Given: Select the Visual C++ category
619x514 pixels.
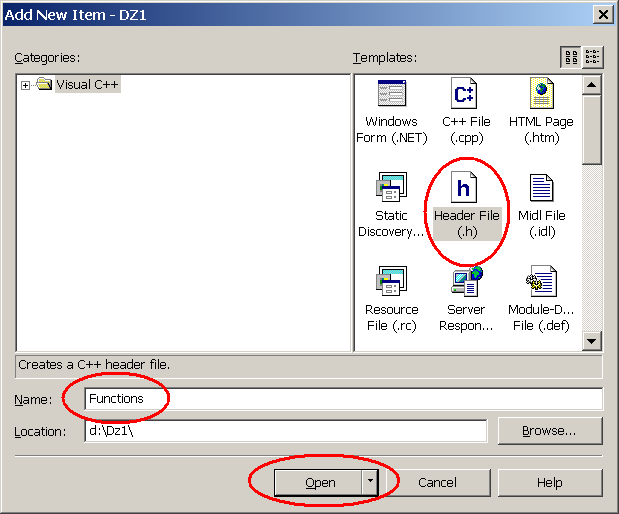Looking at the screenshot, I should coord(87,84).
